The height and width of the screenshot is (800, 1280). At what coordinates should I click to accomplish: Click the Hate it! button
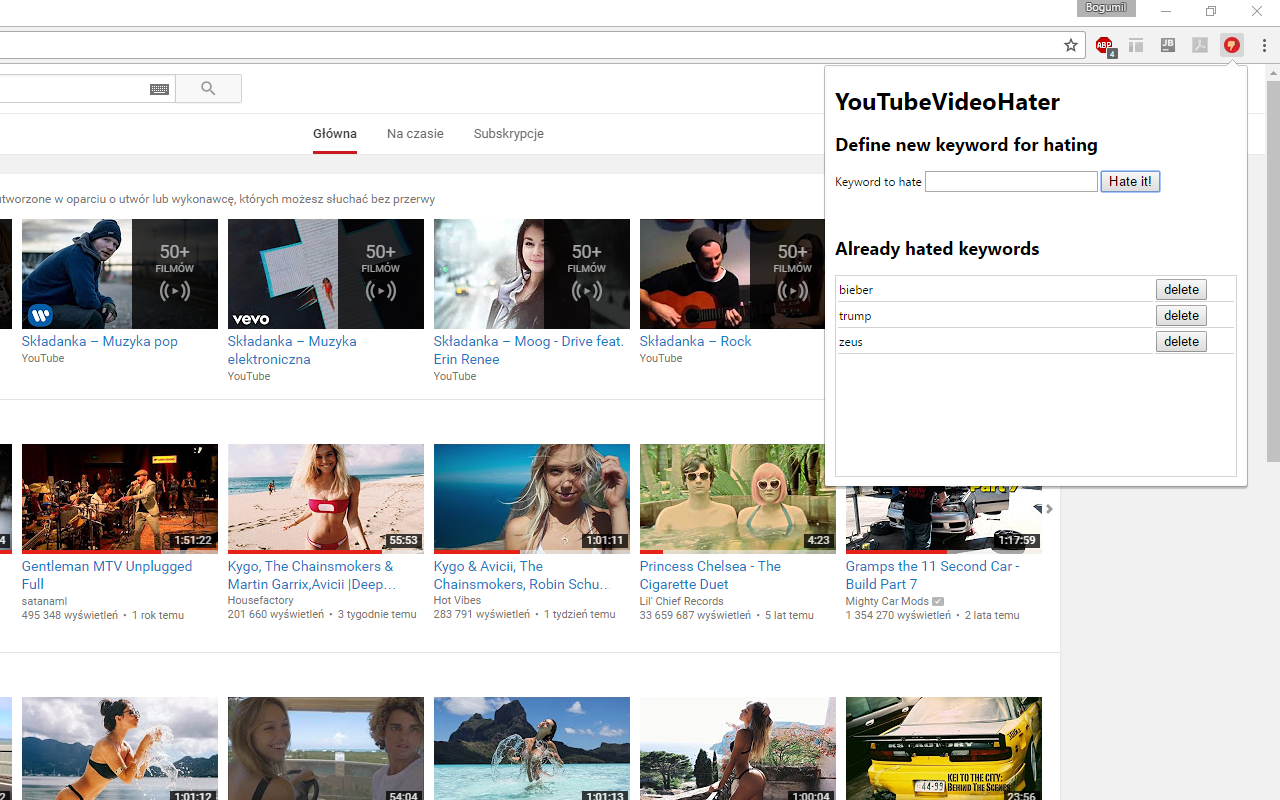(x=1130, y=181)
